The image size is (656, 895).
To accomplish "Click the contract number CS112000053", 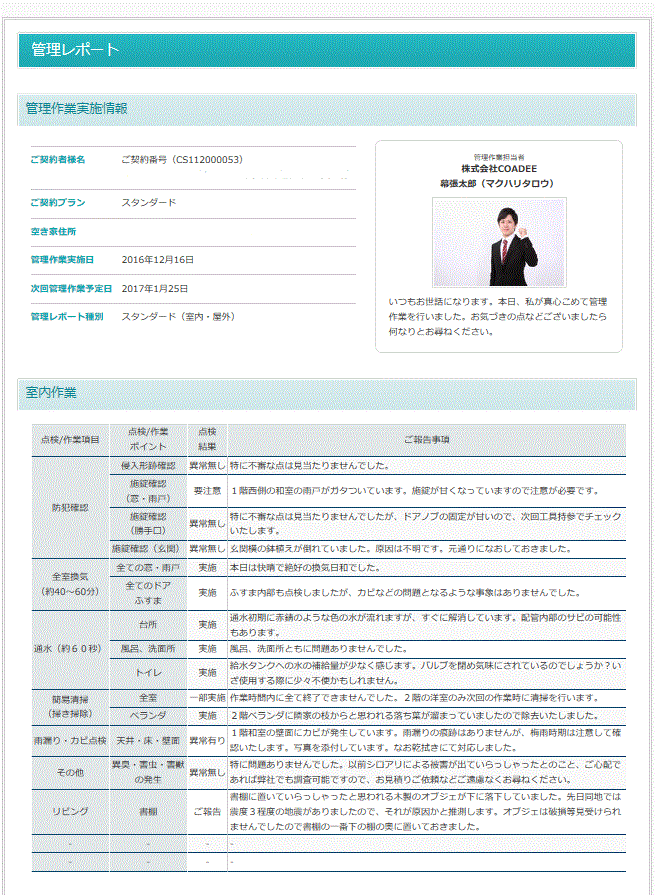I will pyautogui.click(x=182, y=159).
